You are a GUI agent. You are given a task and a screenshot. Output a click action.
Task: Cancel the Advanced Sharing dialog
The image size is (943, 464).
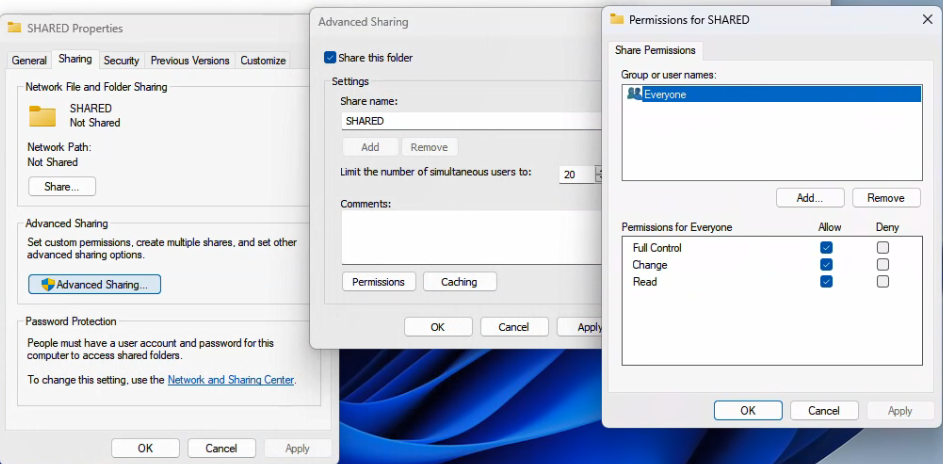pyautogui.click(x=514, y=327)
